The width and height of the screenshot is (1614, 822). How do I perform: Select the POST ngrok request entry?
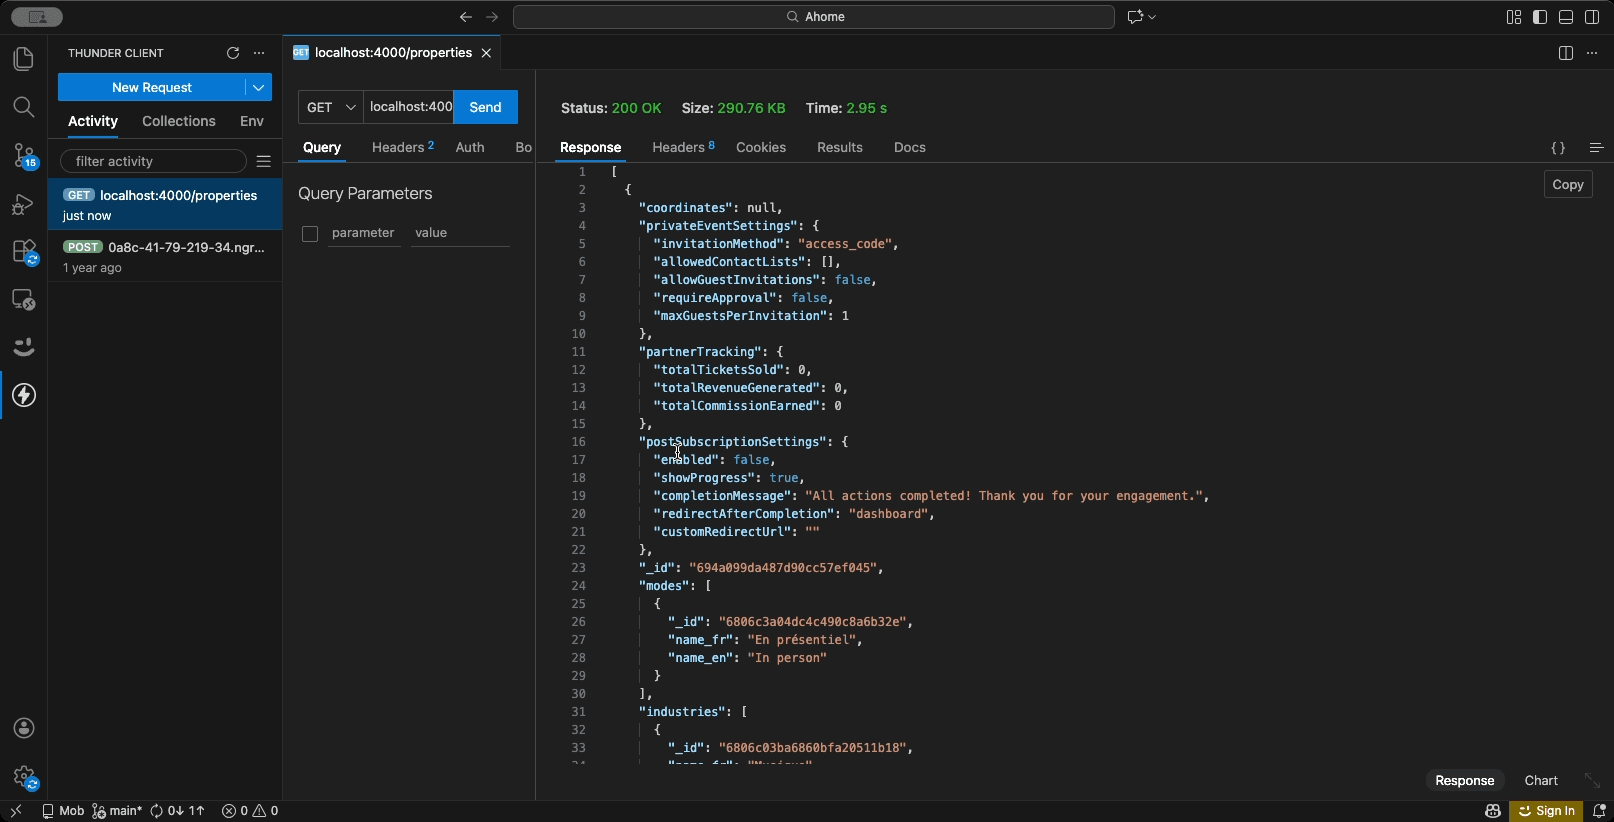pyautogui.click(x=165, y=256)
